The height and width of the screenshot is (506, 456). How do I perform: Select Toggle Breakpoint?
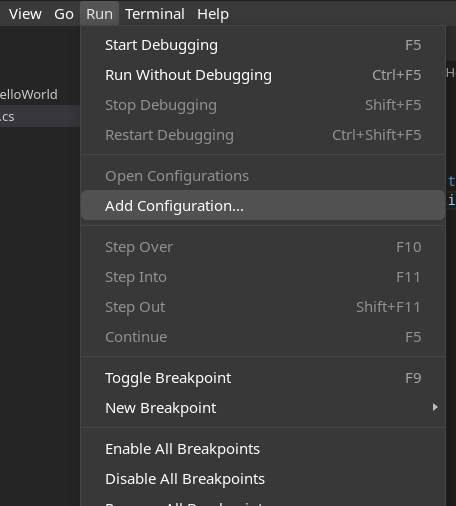(x=263, y=378)
